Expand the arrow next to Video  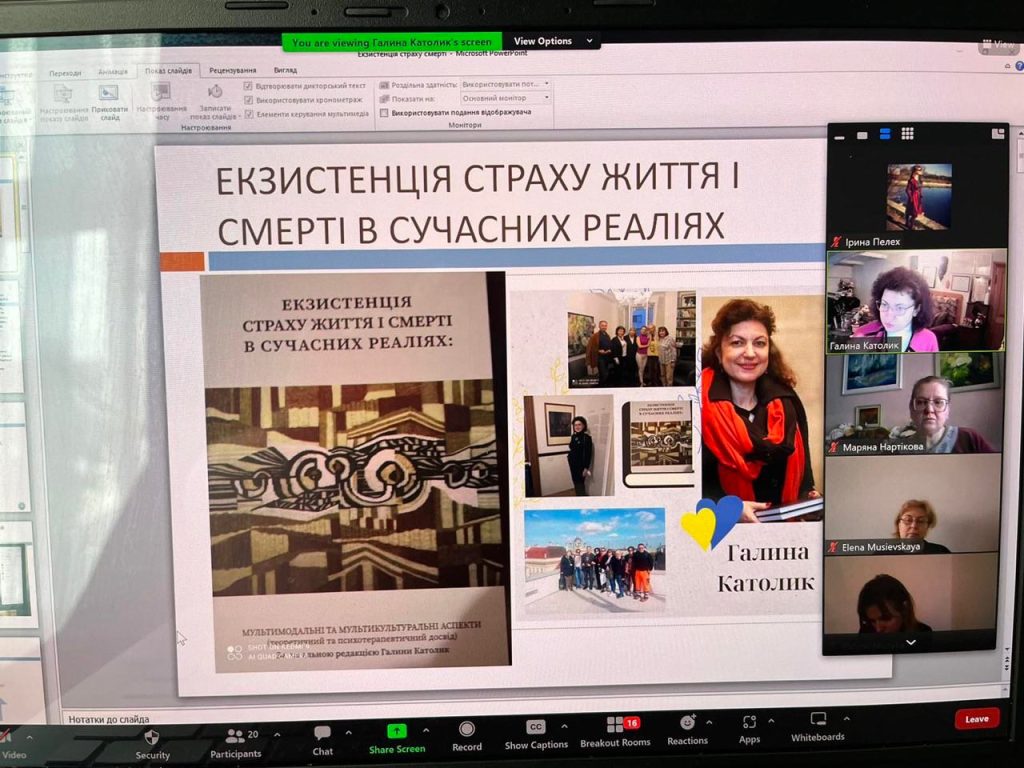pos(29,739)
